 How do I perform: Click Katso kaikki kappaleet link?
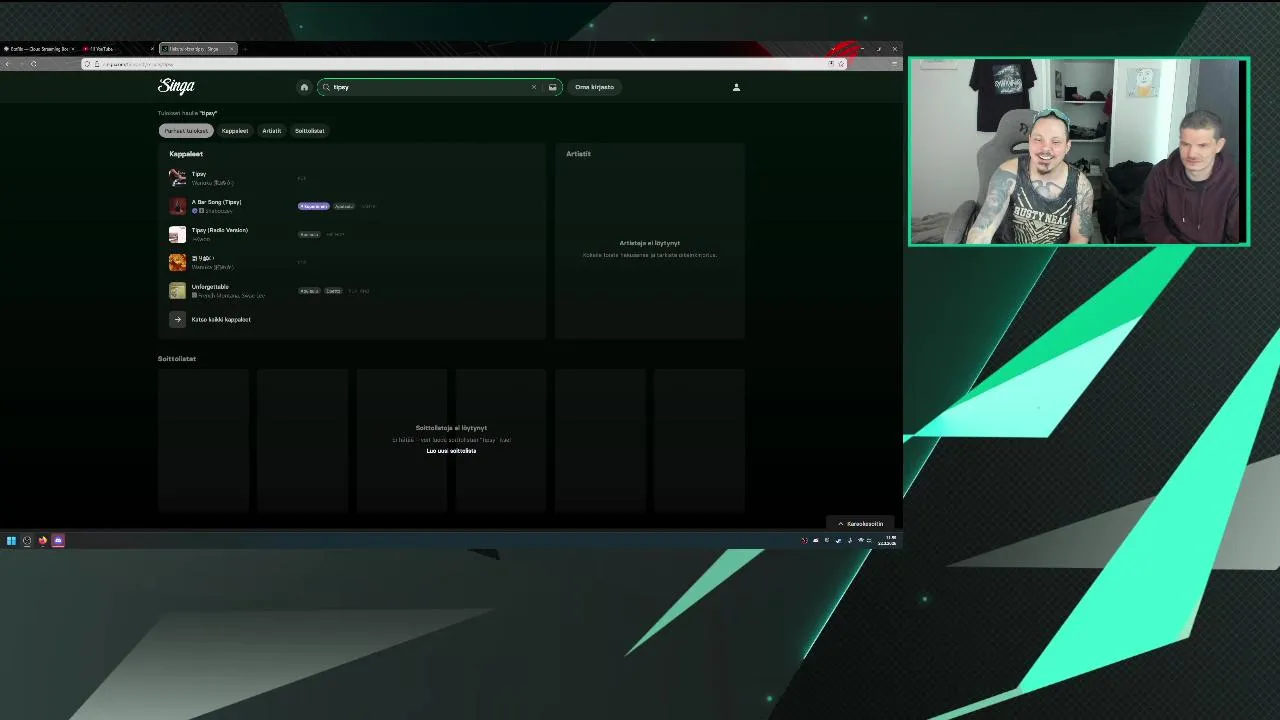pos(221,319)
